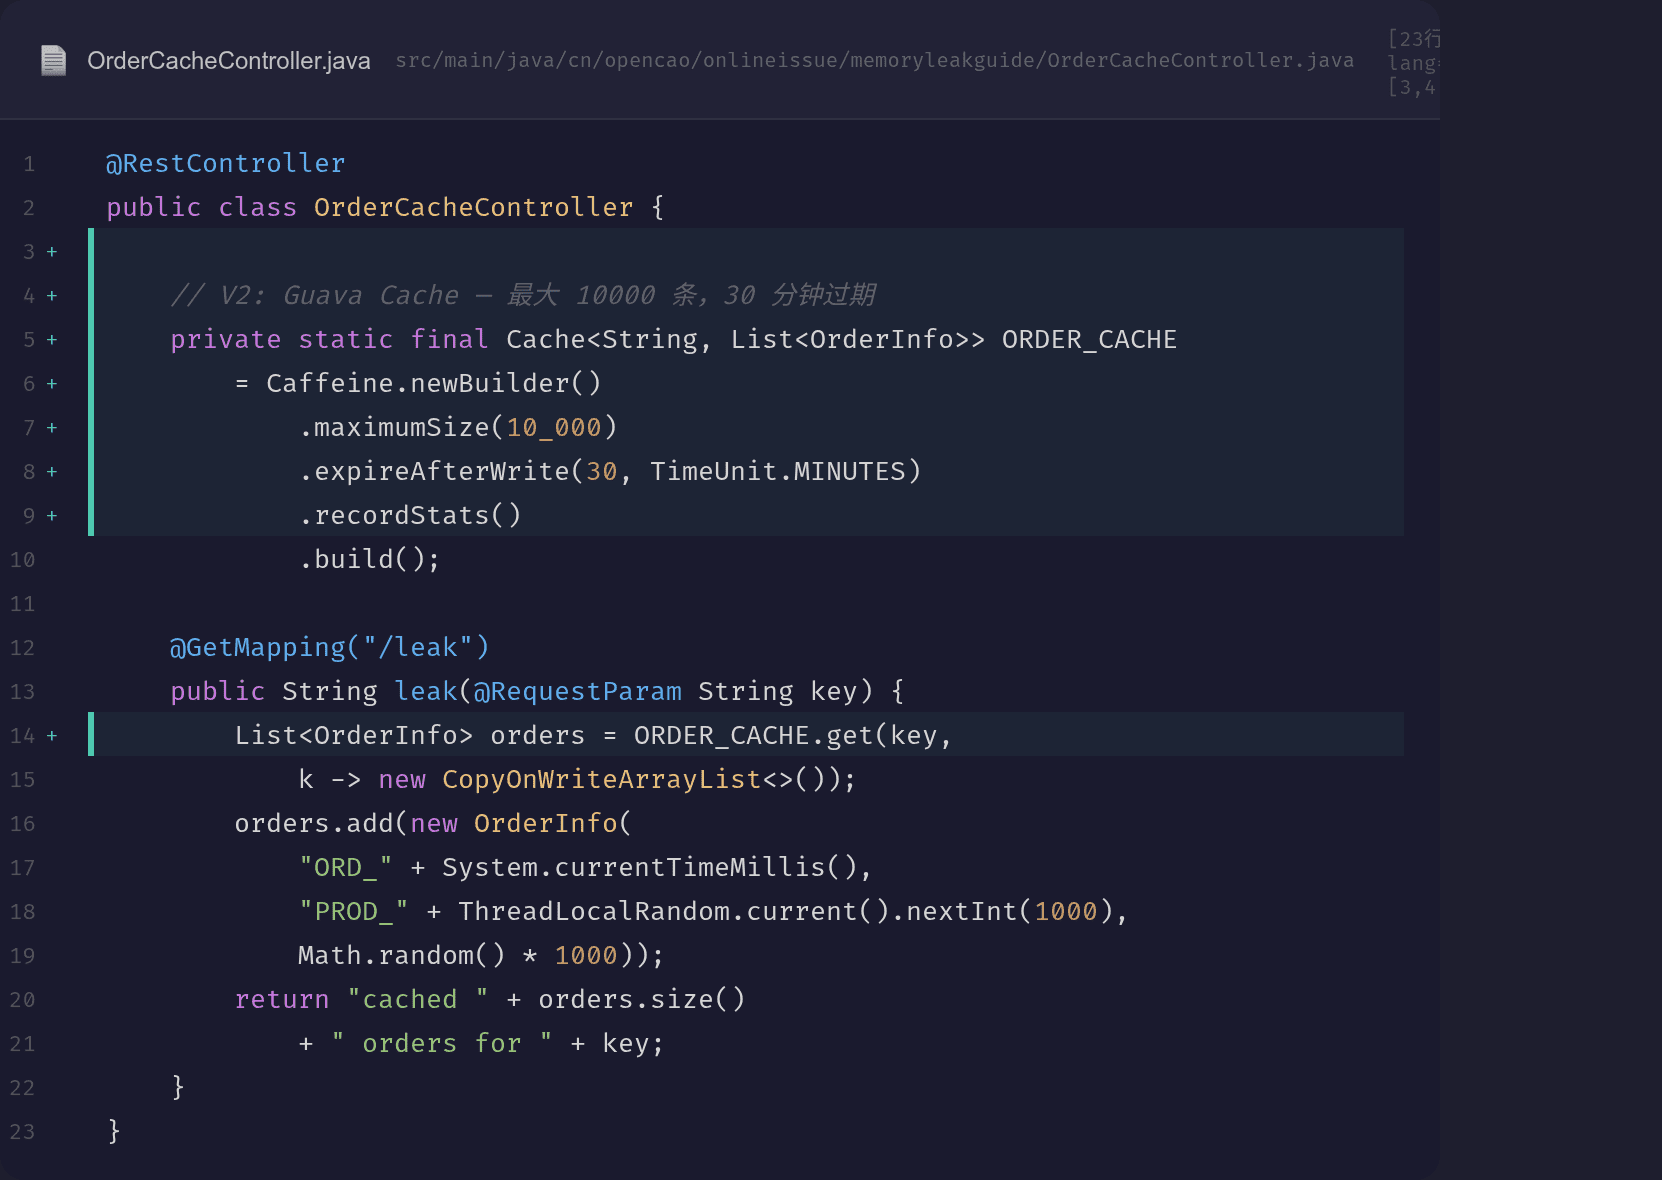Click the "cached " string literal
Image resolution: width=1662 pixels, height=1180 pixels.
coord(418,999)
